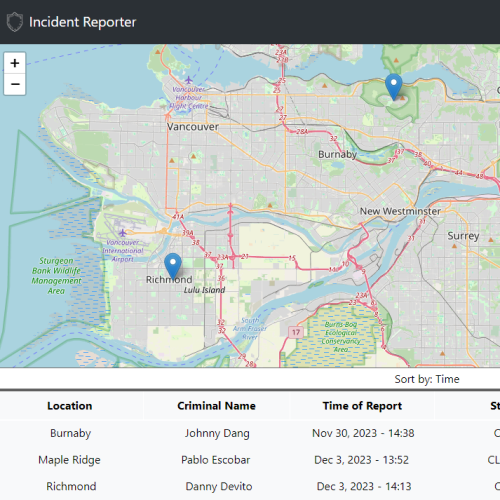Click the Burnaby city label on map
The height and width of the screenshot is (500, 500).
tap(337, 154)
